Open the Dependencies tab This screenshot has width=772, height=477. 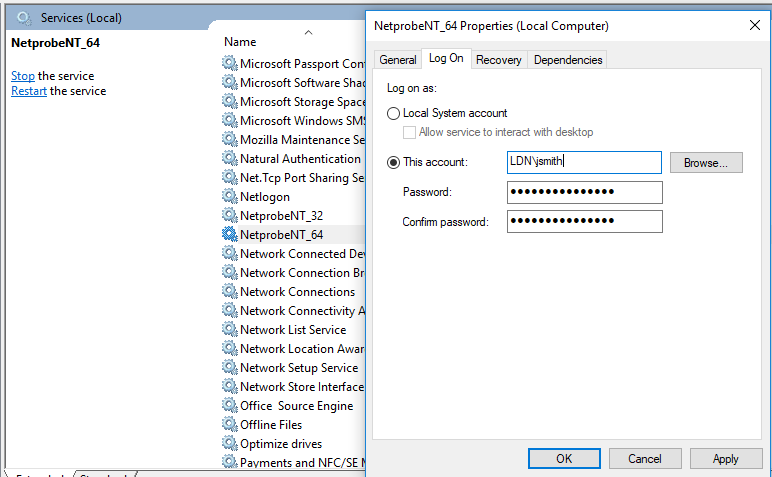coord(567,60)
